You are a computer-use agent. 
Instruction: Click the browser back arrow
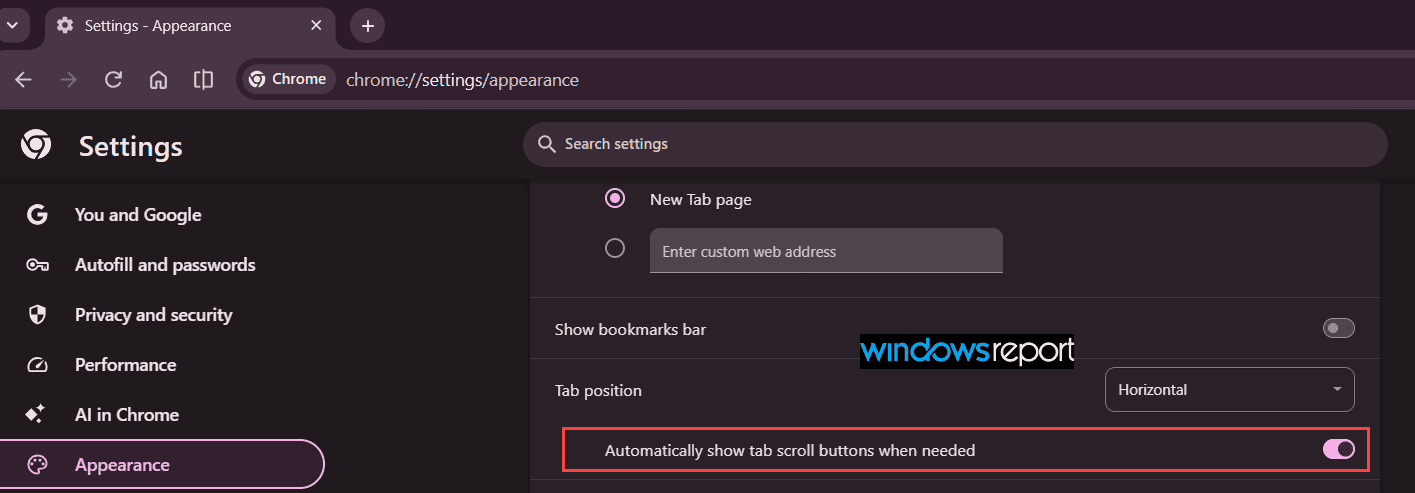[x=23, y=80]
